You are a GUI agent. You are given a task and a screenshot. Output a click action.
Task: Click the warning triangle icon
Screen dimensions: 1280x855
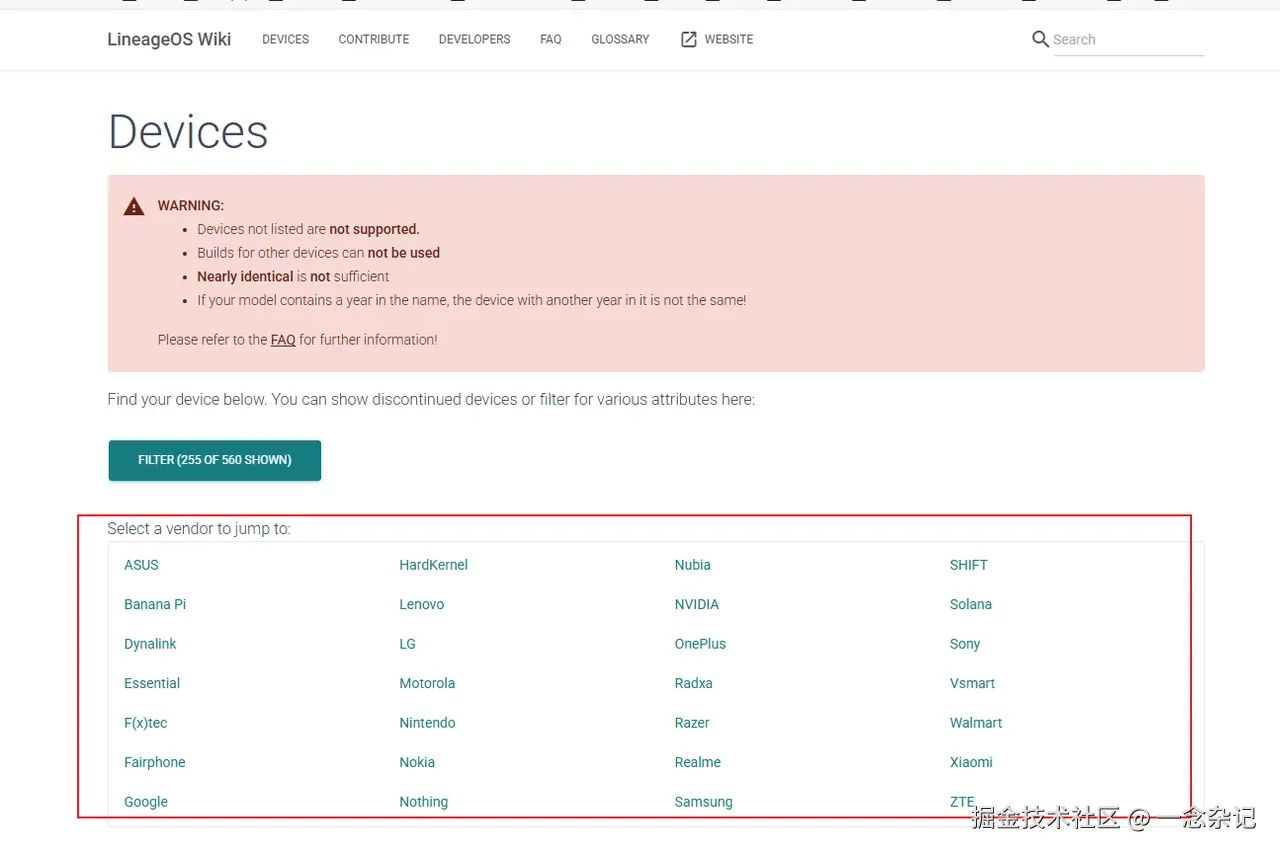[x=134, y=206]
